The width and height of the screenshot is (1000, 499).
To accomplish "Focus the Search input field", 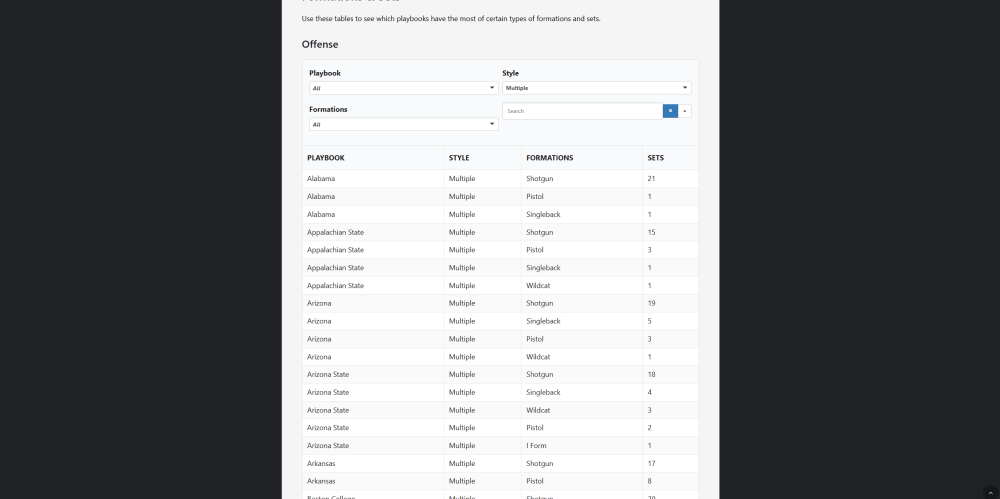I will [x=582, y=111].
